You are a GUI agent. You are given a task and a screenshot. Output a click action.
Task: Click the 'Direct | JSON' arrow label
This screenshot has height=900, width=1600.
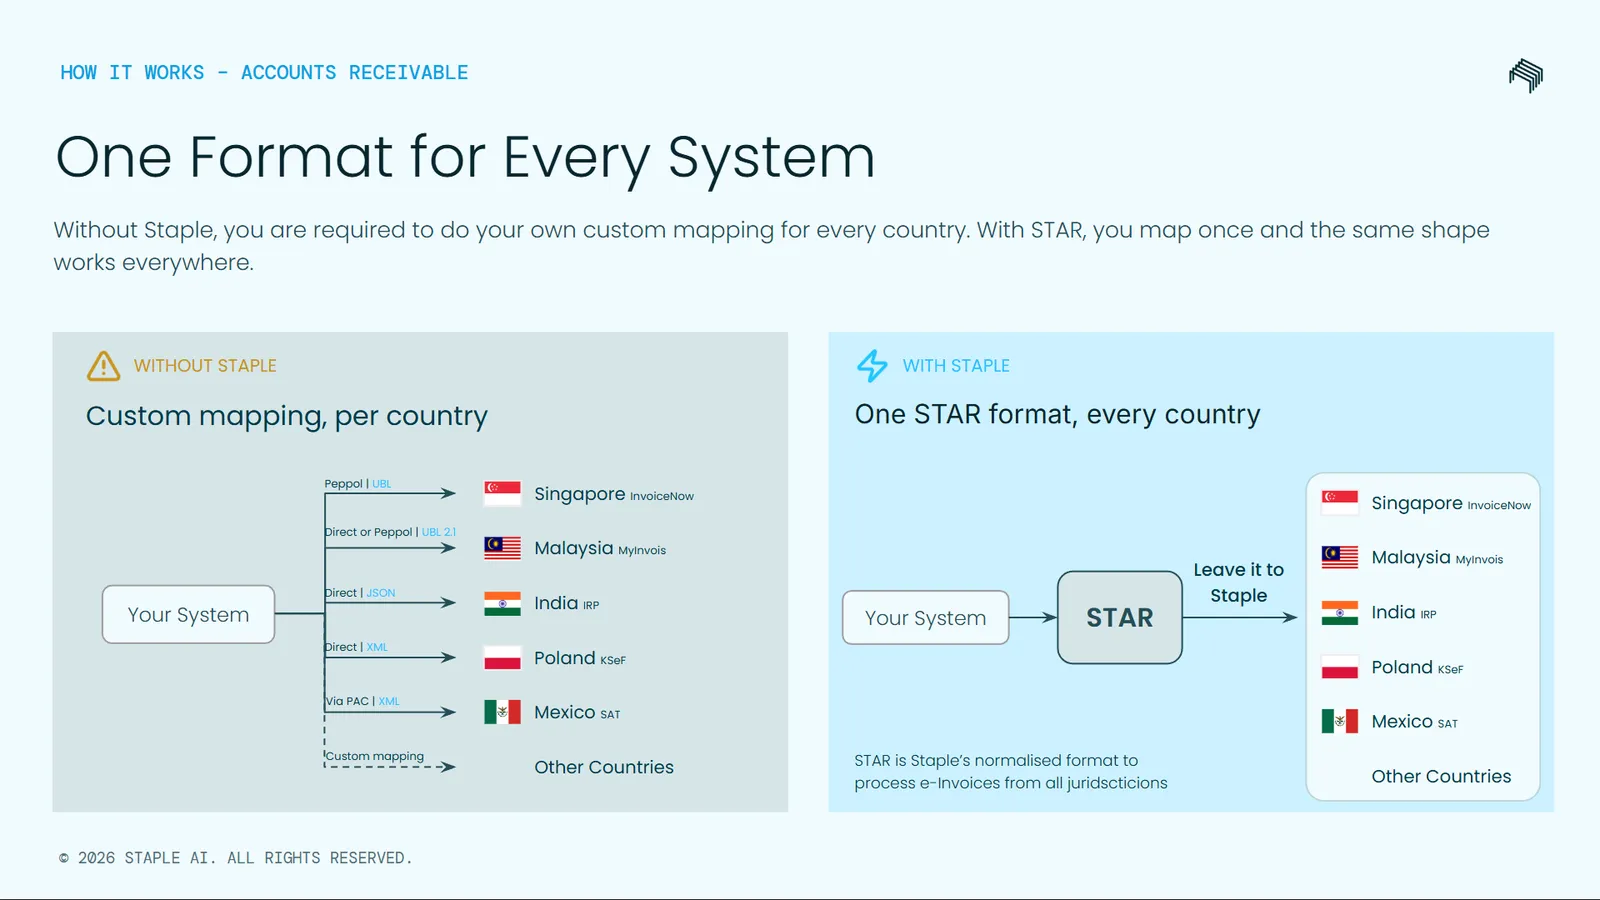point(360,593)
